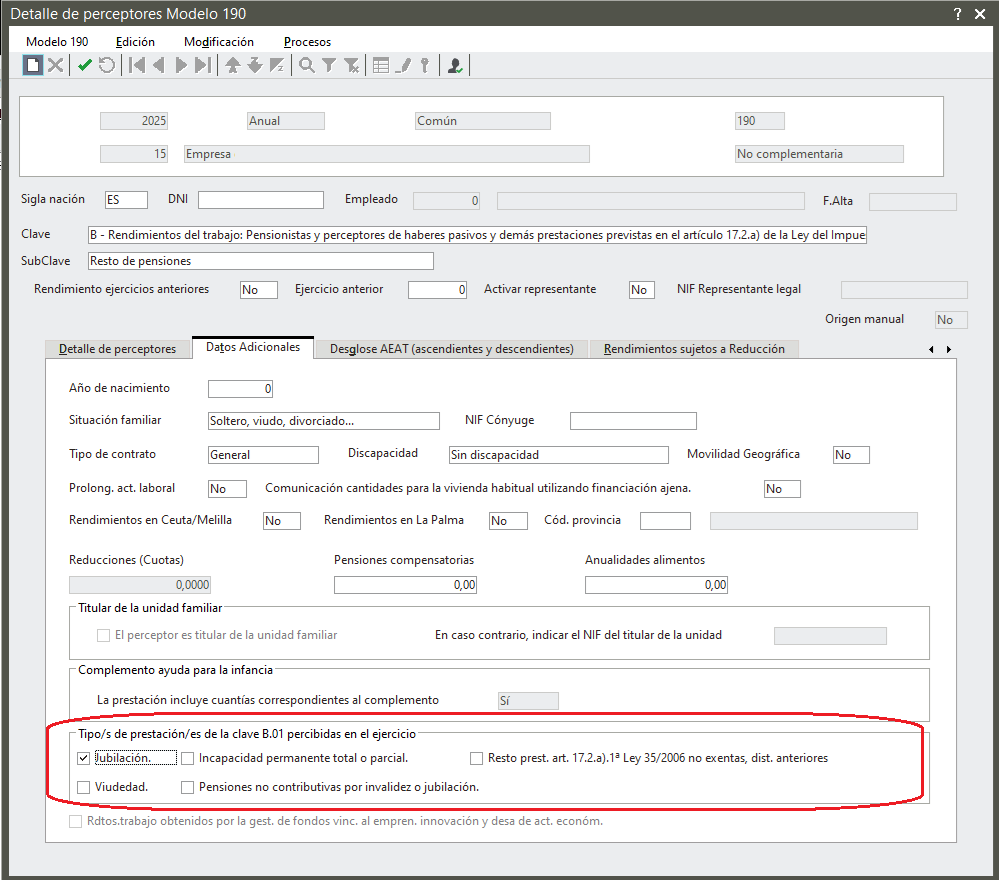Click the magnifying glass search icon
This screenshot has height=880, width=999.
click(306, 65)
